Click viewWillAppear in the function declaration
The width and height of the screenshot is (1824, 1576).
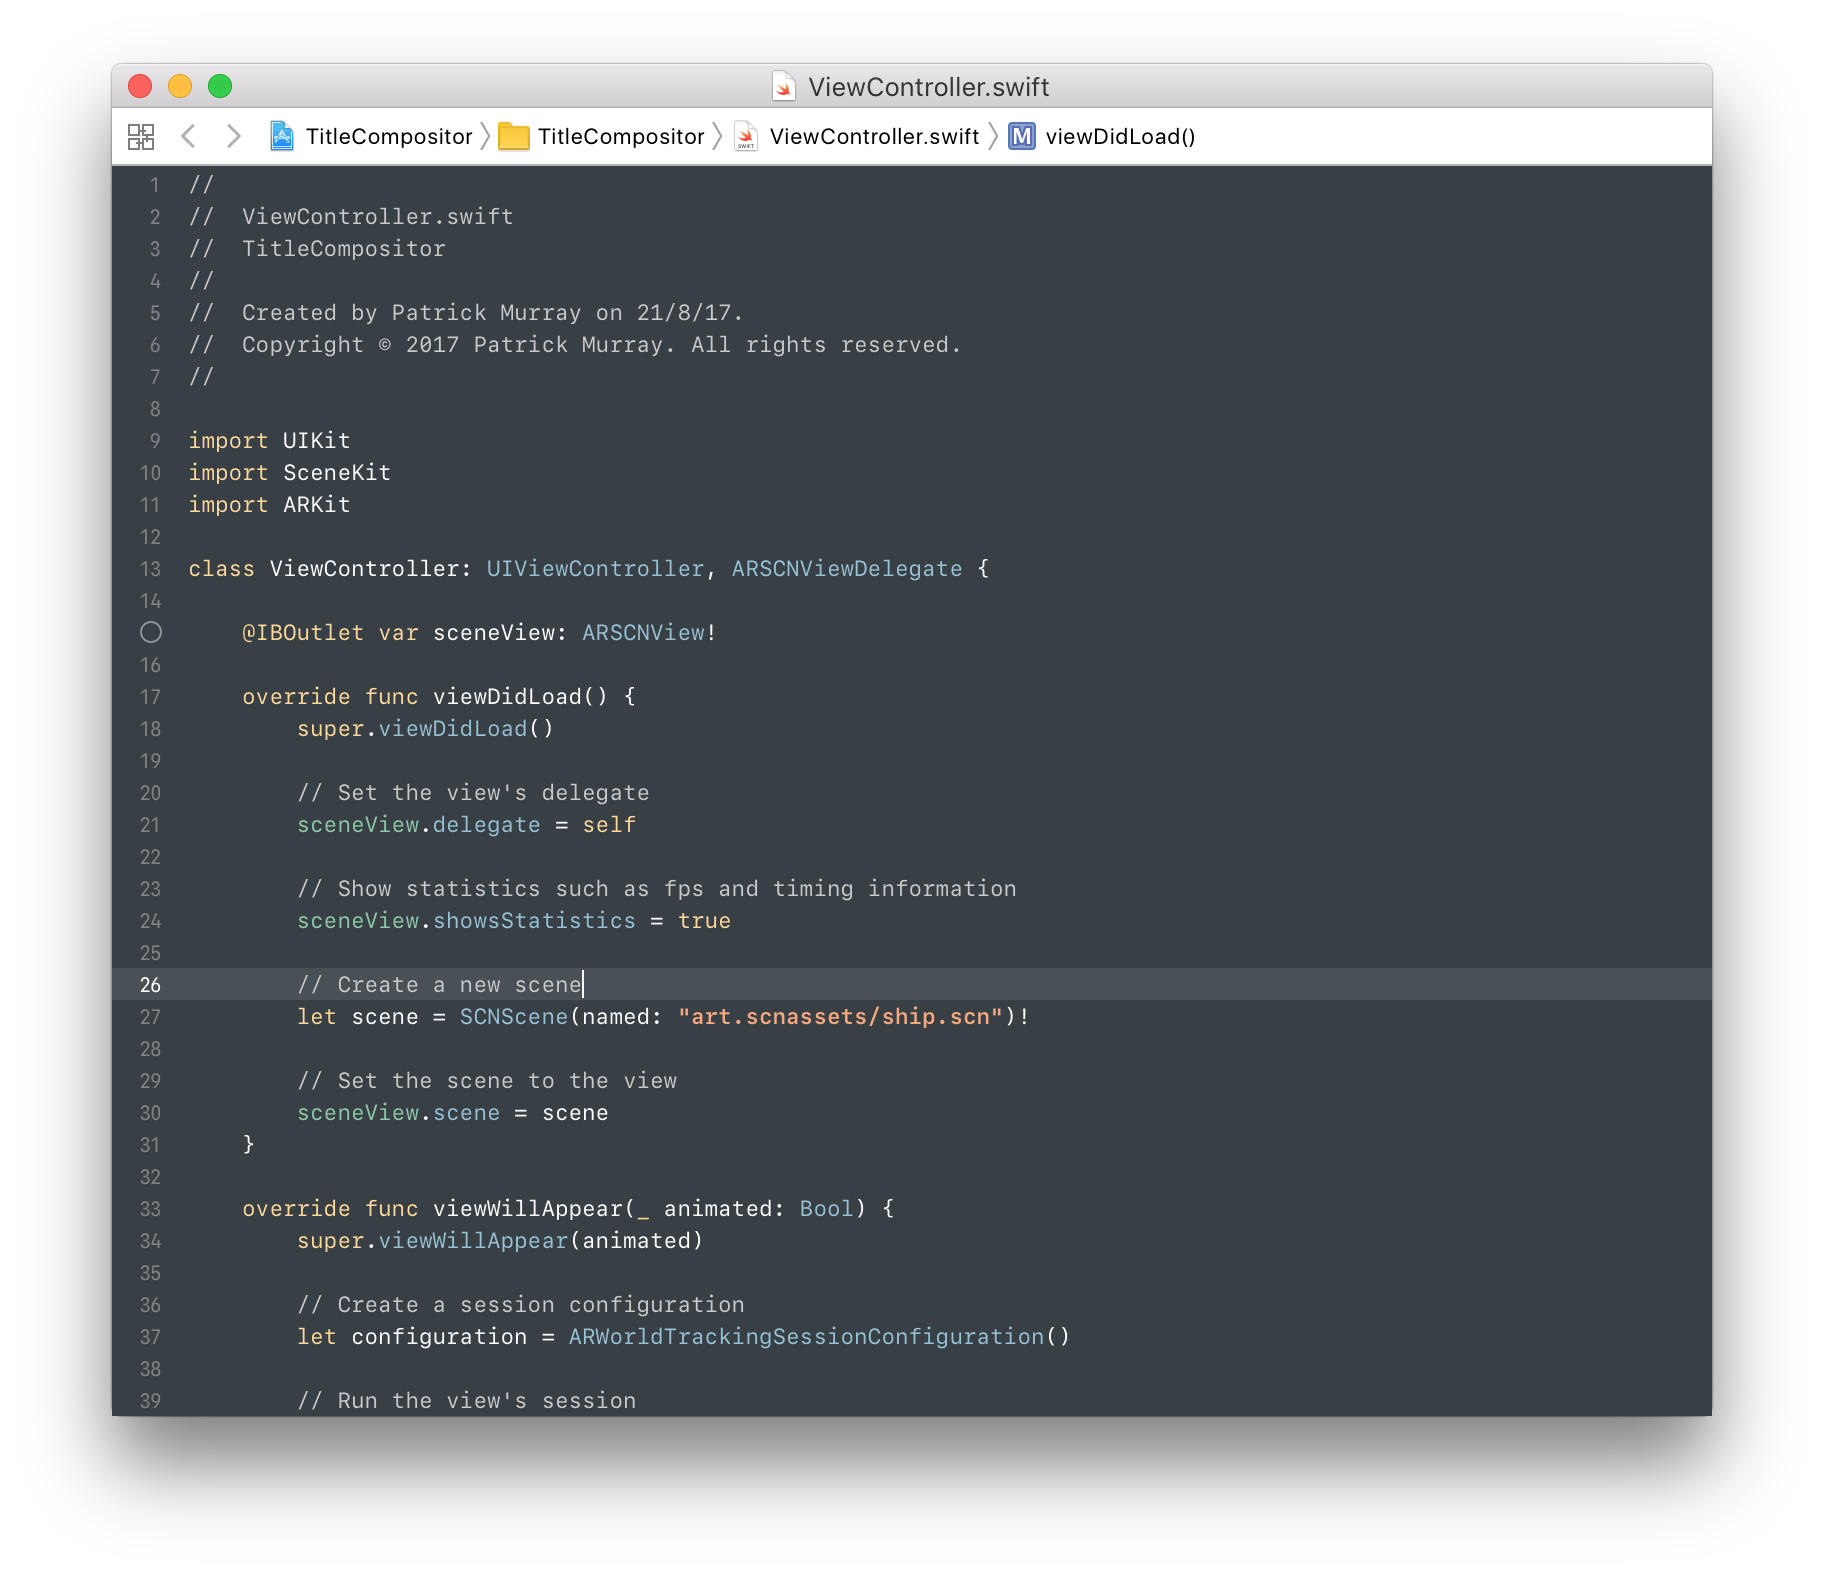point(528,1209)
